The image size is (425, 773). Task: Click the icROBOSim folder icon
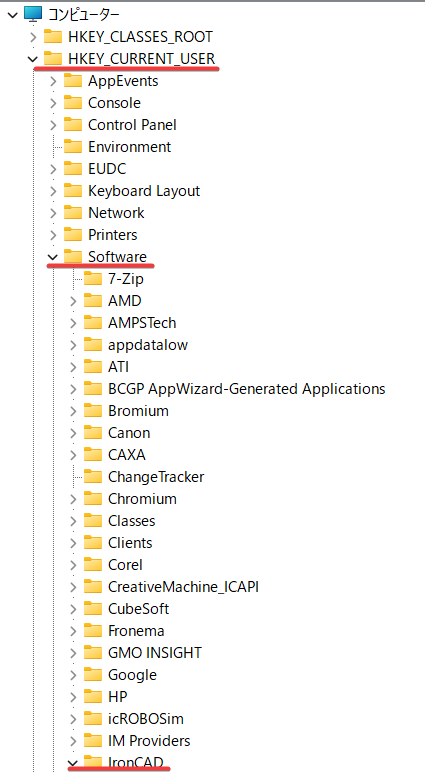[x=93, y=719]
